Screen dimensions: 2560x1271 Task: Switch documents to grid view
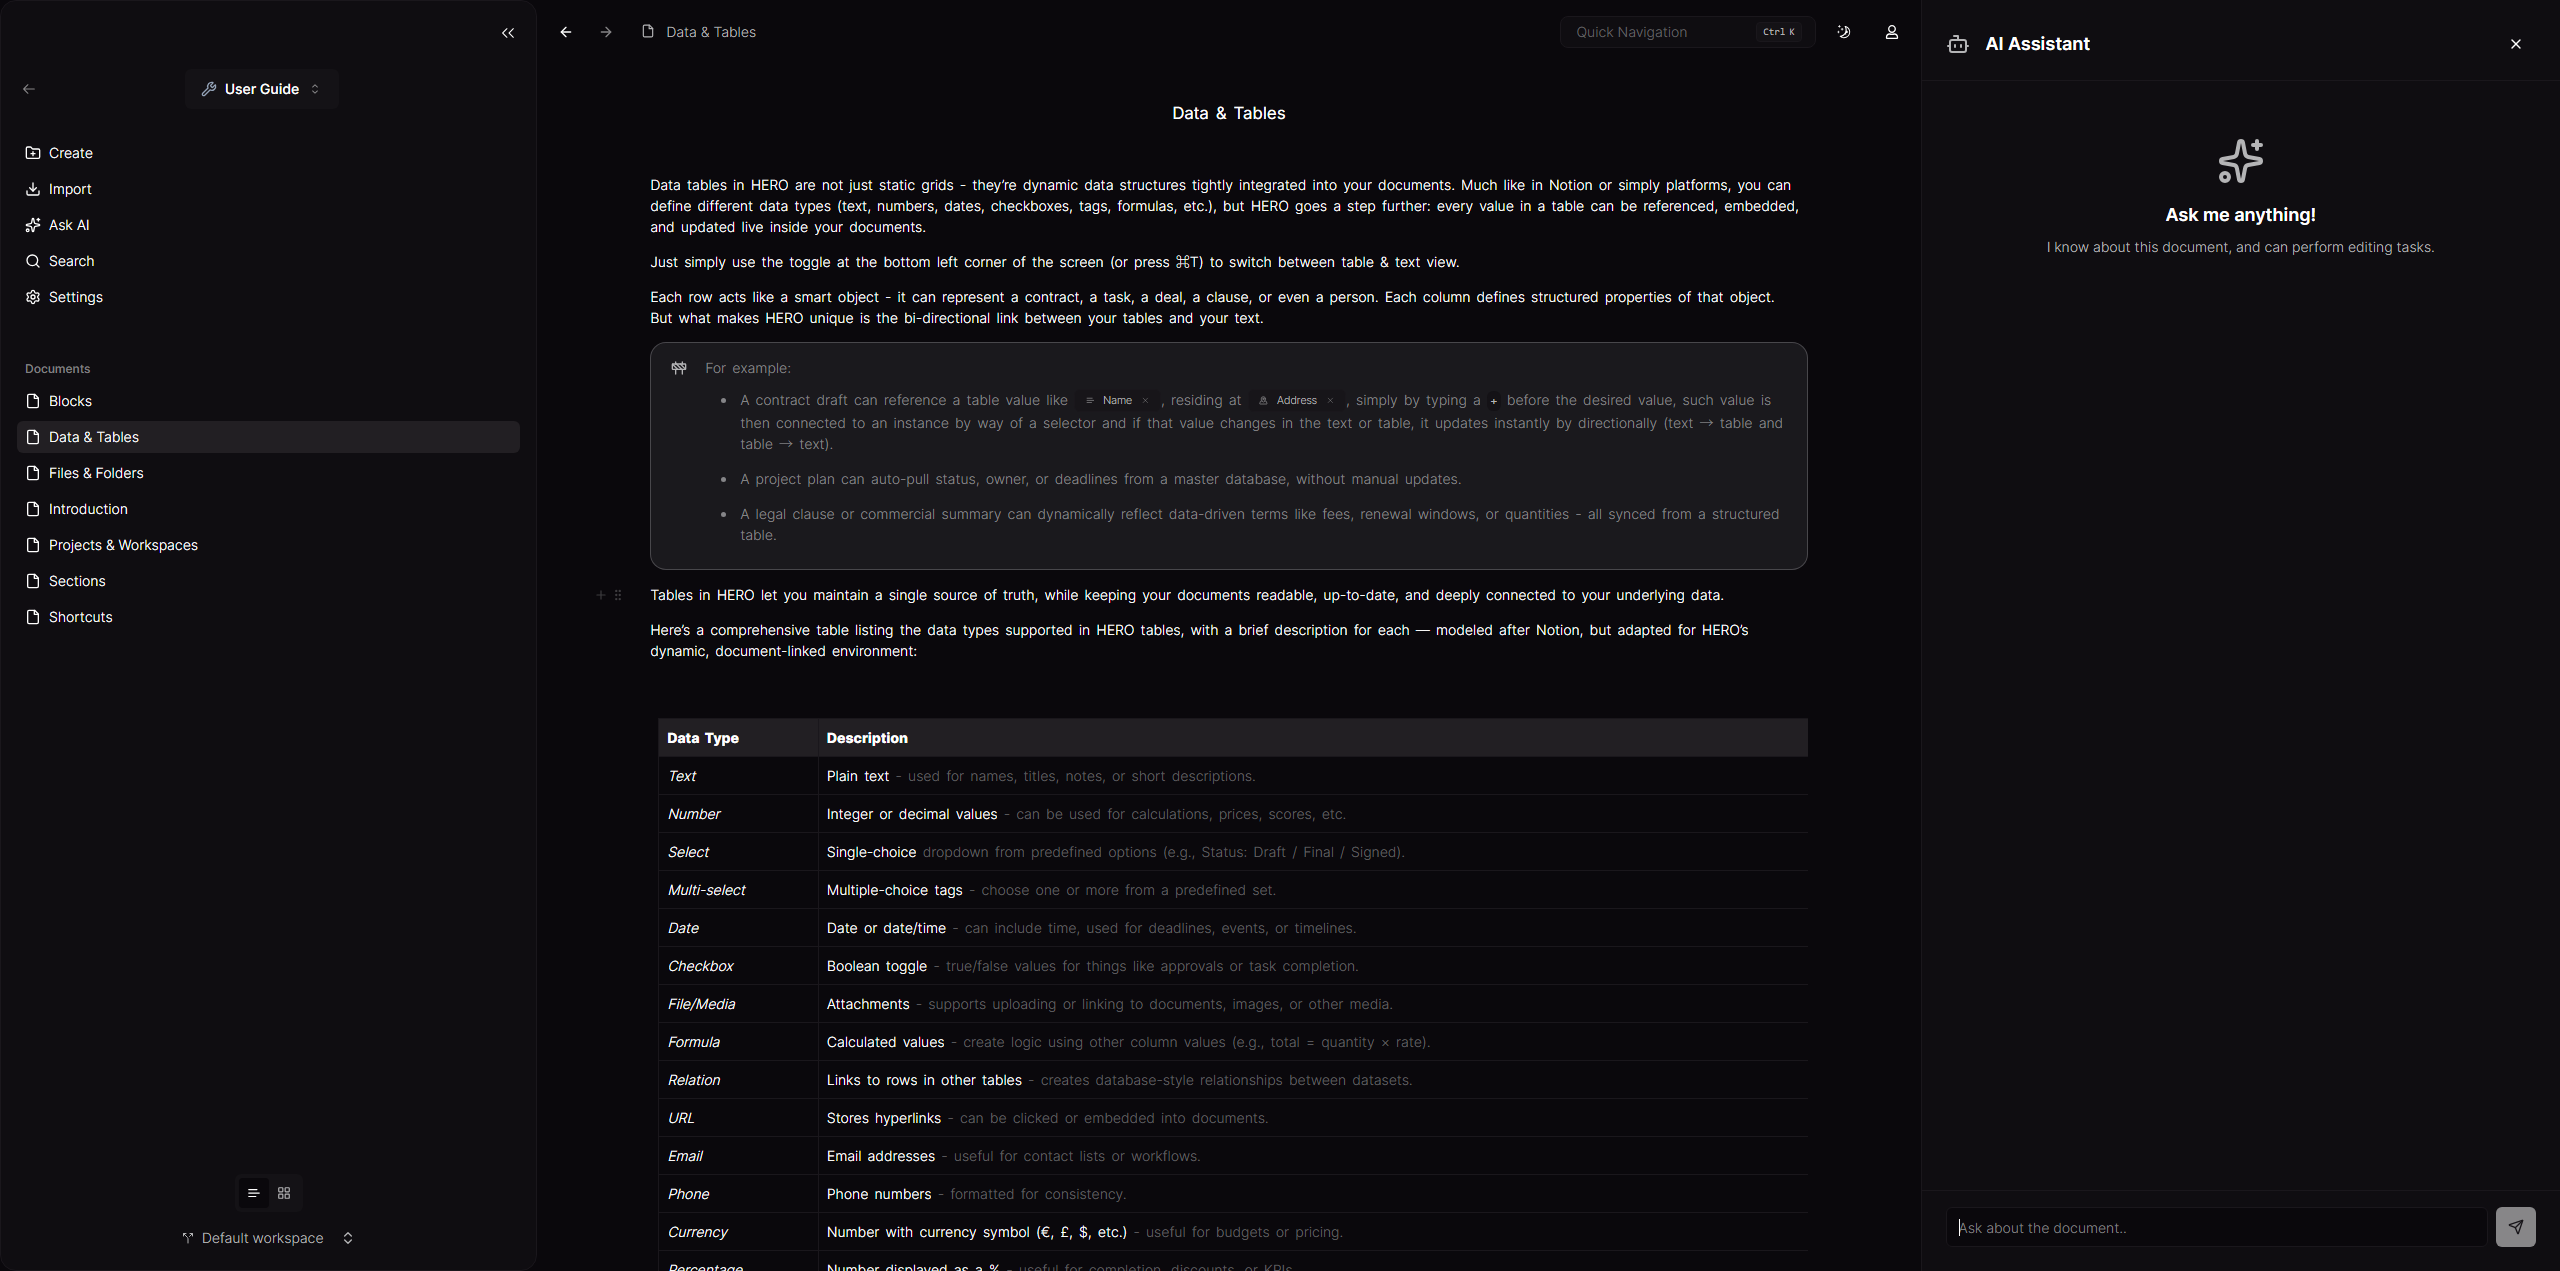[283, 1193]
